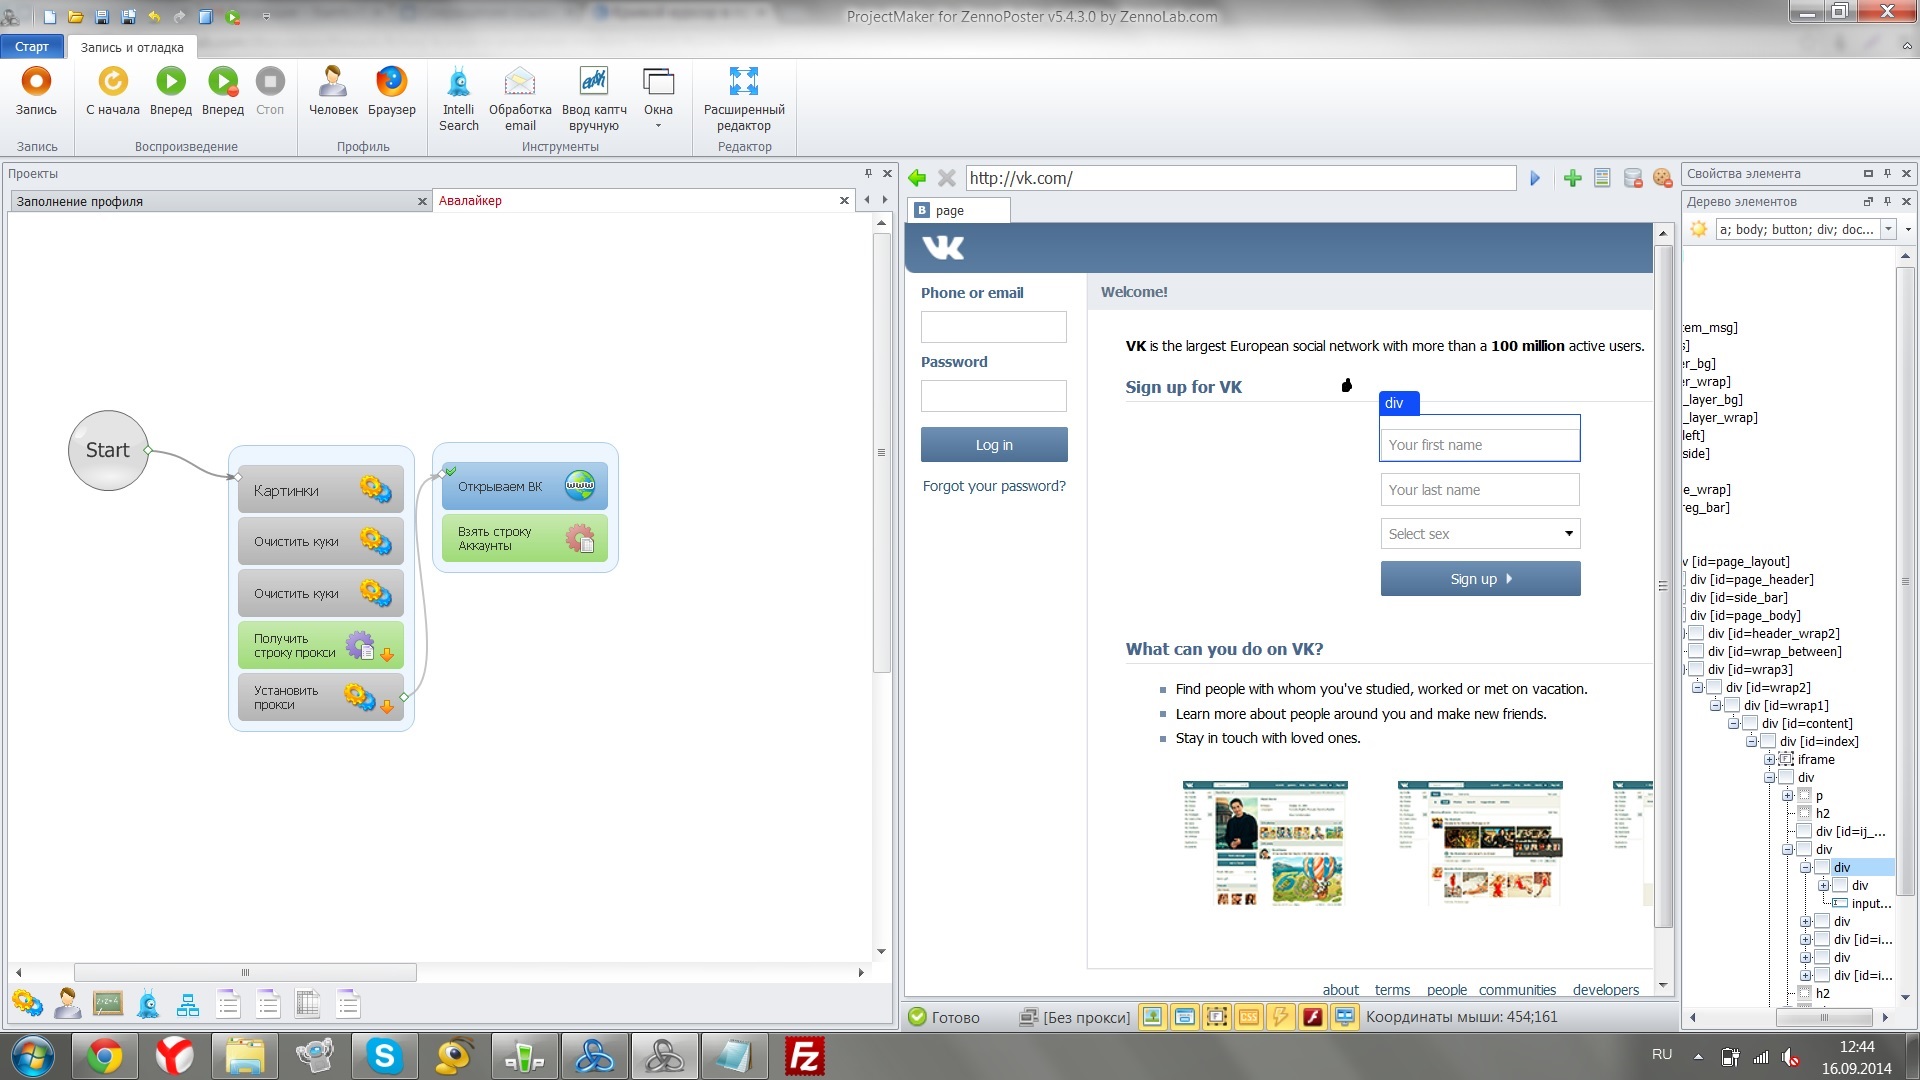Open the Select sex dropdown
The width and height of the screenshot is (1920, 1080).
pos(1480,534)
